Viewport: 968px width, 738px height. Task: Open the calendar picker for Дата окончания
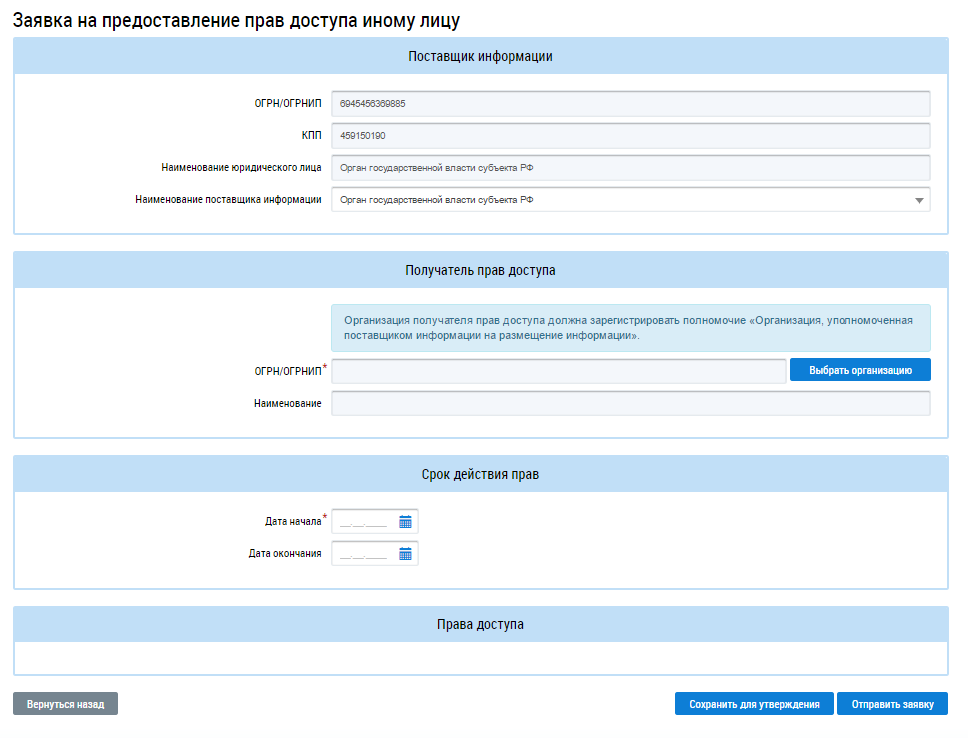[405, 553]
